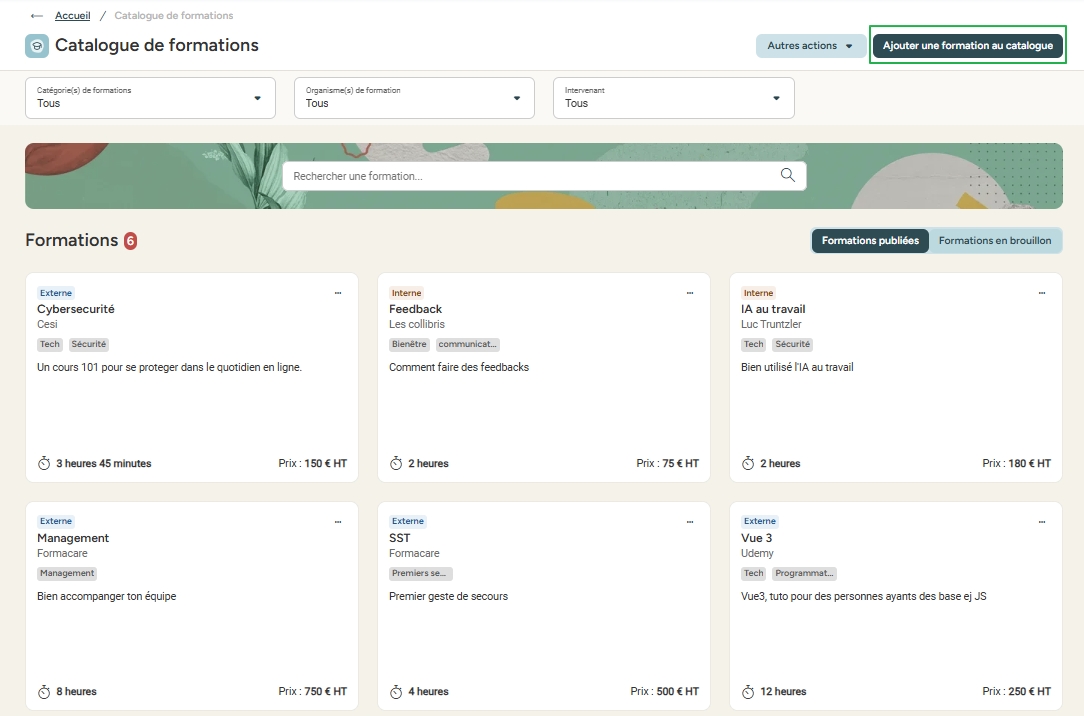Expand the Intervenant filter dropdown

(x=673, y=98)
